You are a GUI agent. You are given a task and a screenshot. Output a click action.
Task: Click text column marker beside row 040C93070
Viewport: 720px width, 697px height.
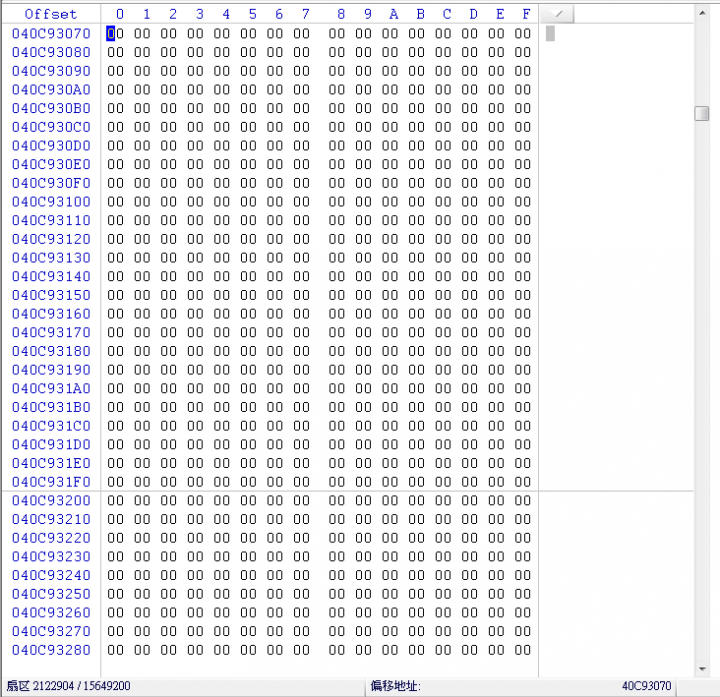(x=550, y=34)
